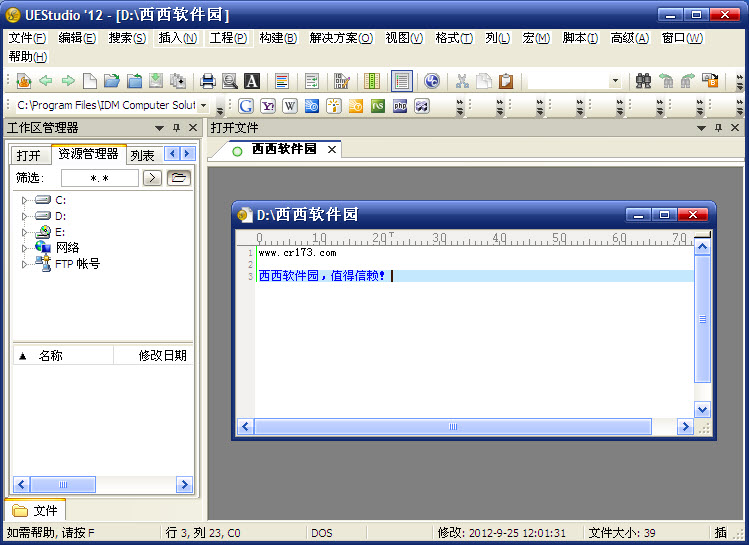The width and height of the screenshot is (749, 545).
Task: Toggle pin on 打开文件 panel
Action: point(718,128)
